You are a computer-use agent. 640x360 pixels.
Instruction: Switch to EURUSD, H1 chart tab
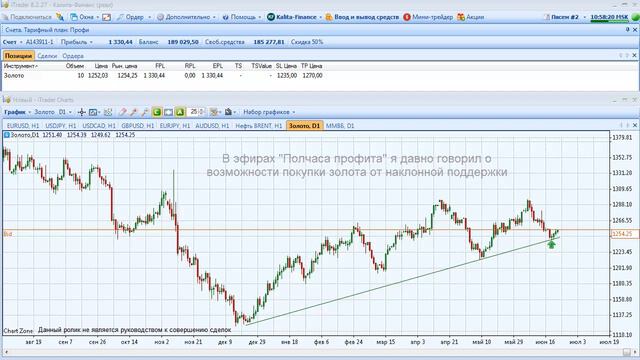[x=23, y=126]
